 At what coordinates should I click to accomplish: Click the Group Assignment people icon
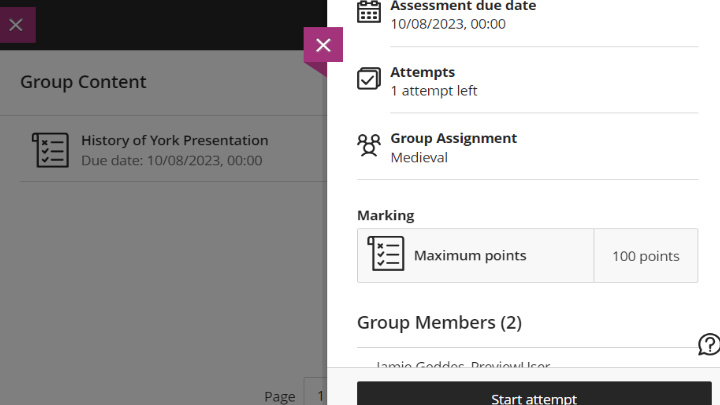pyautogui.click(x=369, y=146)
